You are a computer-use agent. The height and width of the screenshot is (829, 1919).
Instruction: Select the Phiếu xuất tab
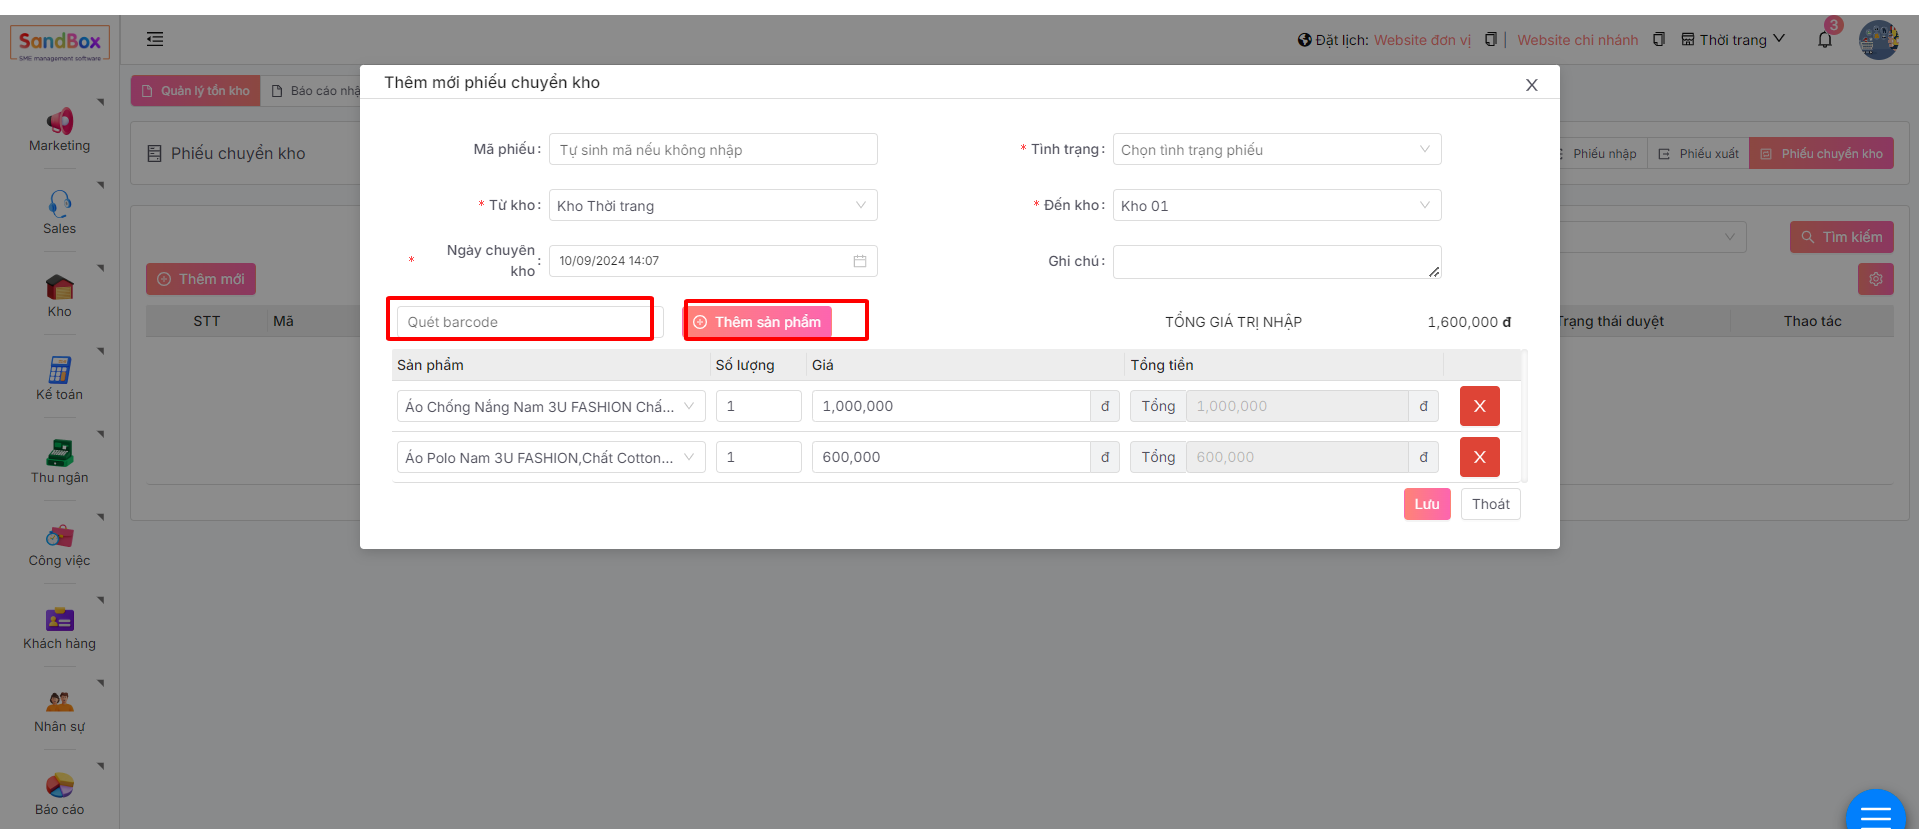[1698, 154]
